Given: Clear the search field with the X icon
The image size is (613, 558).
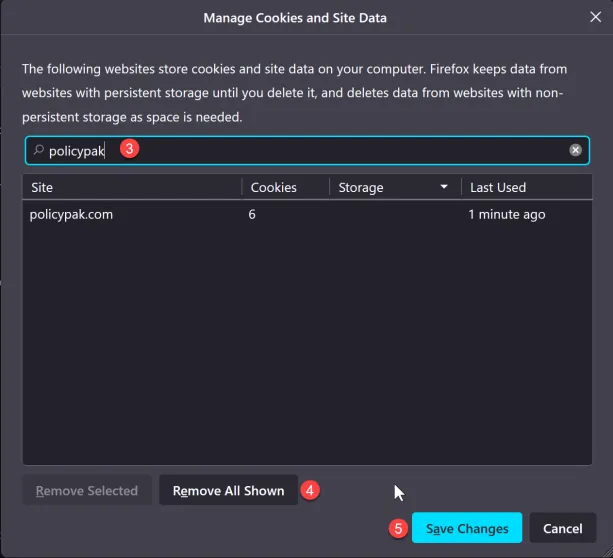Looking at the screenshot, I should 575,150.
